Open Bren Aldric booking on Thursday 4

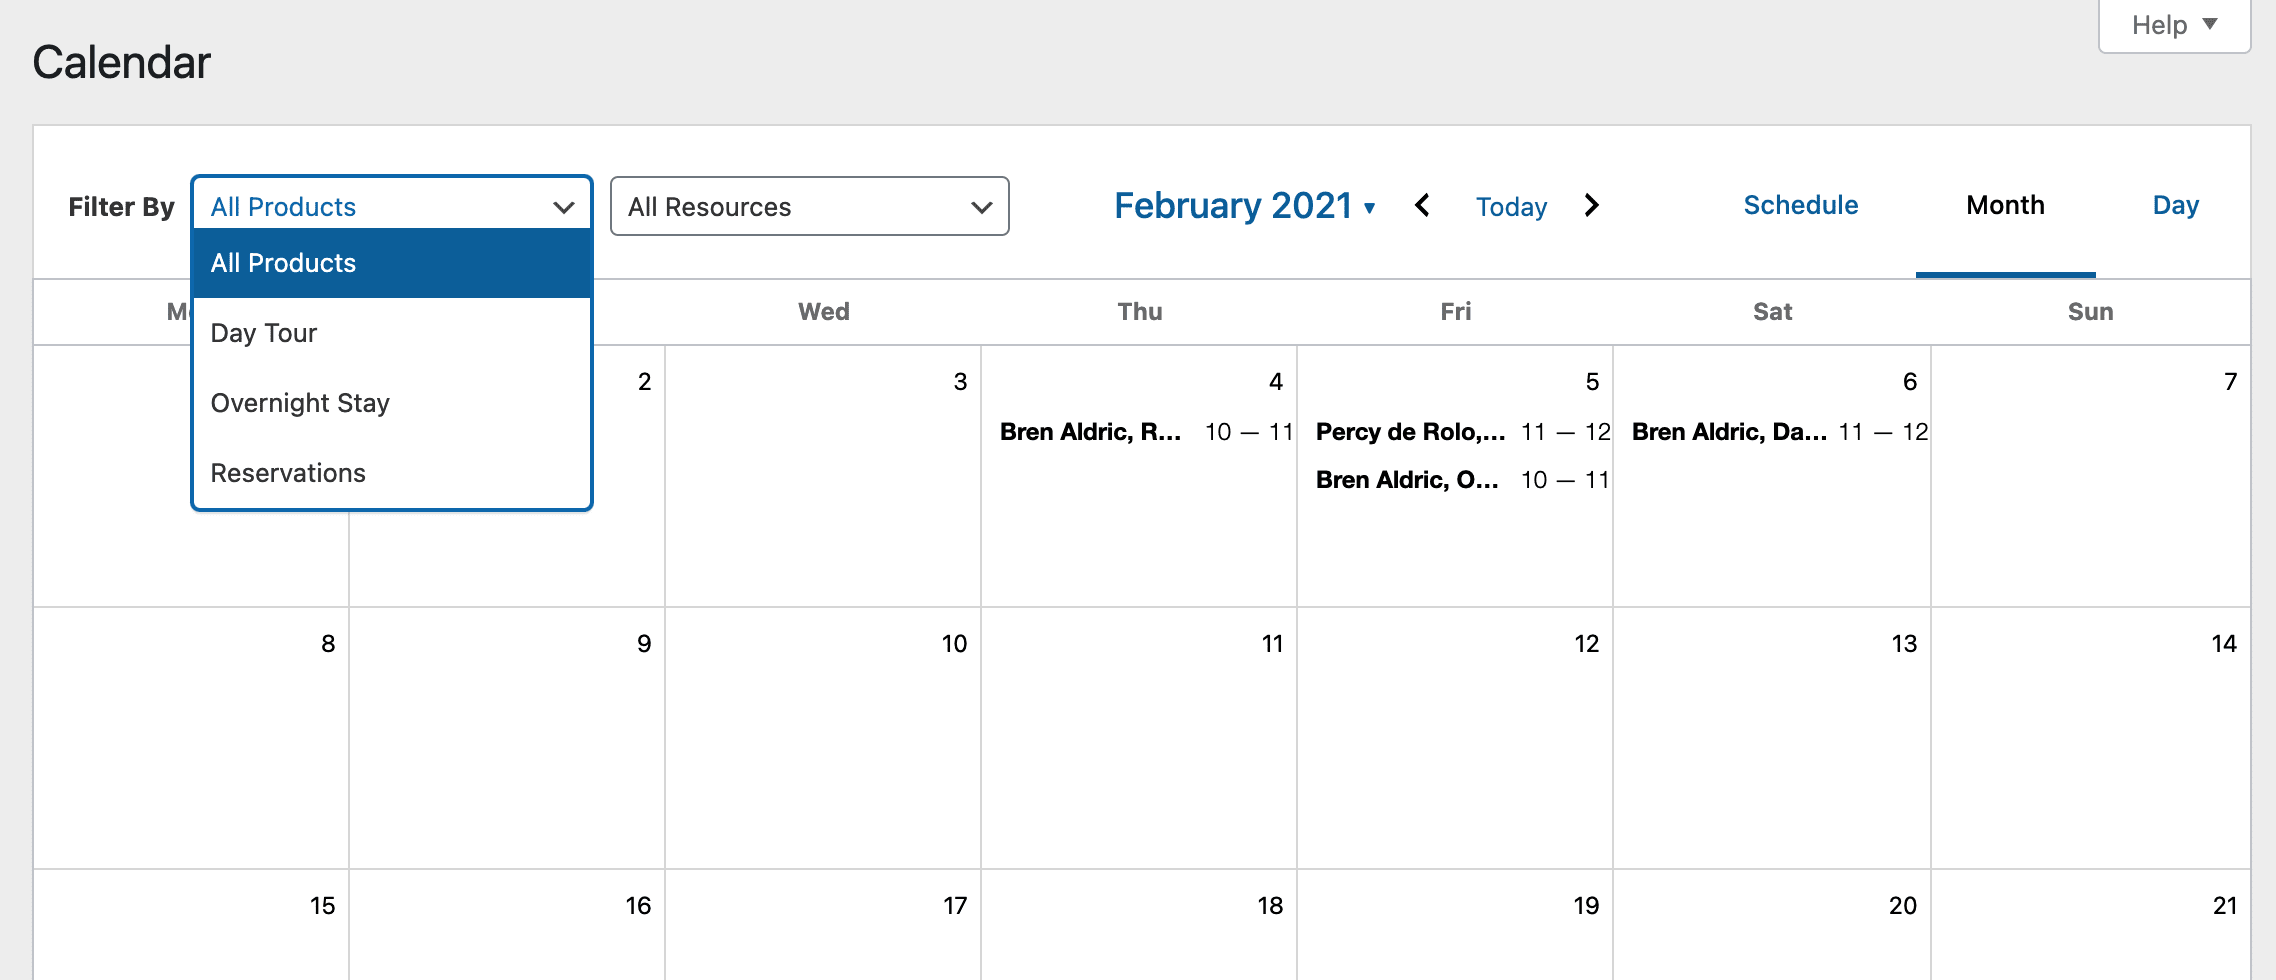pos(1145,432)
